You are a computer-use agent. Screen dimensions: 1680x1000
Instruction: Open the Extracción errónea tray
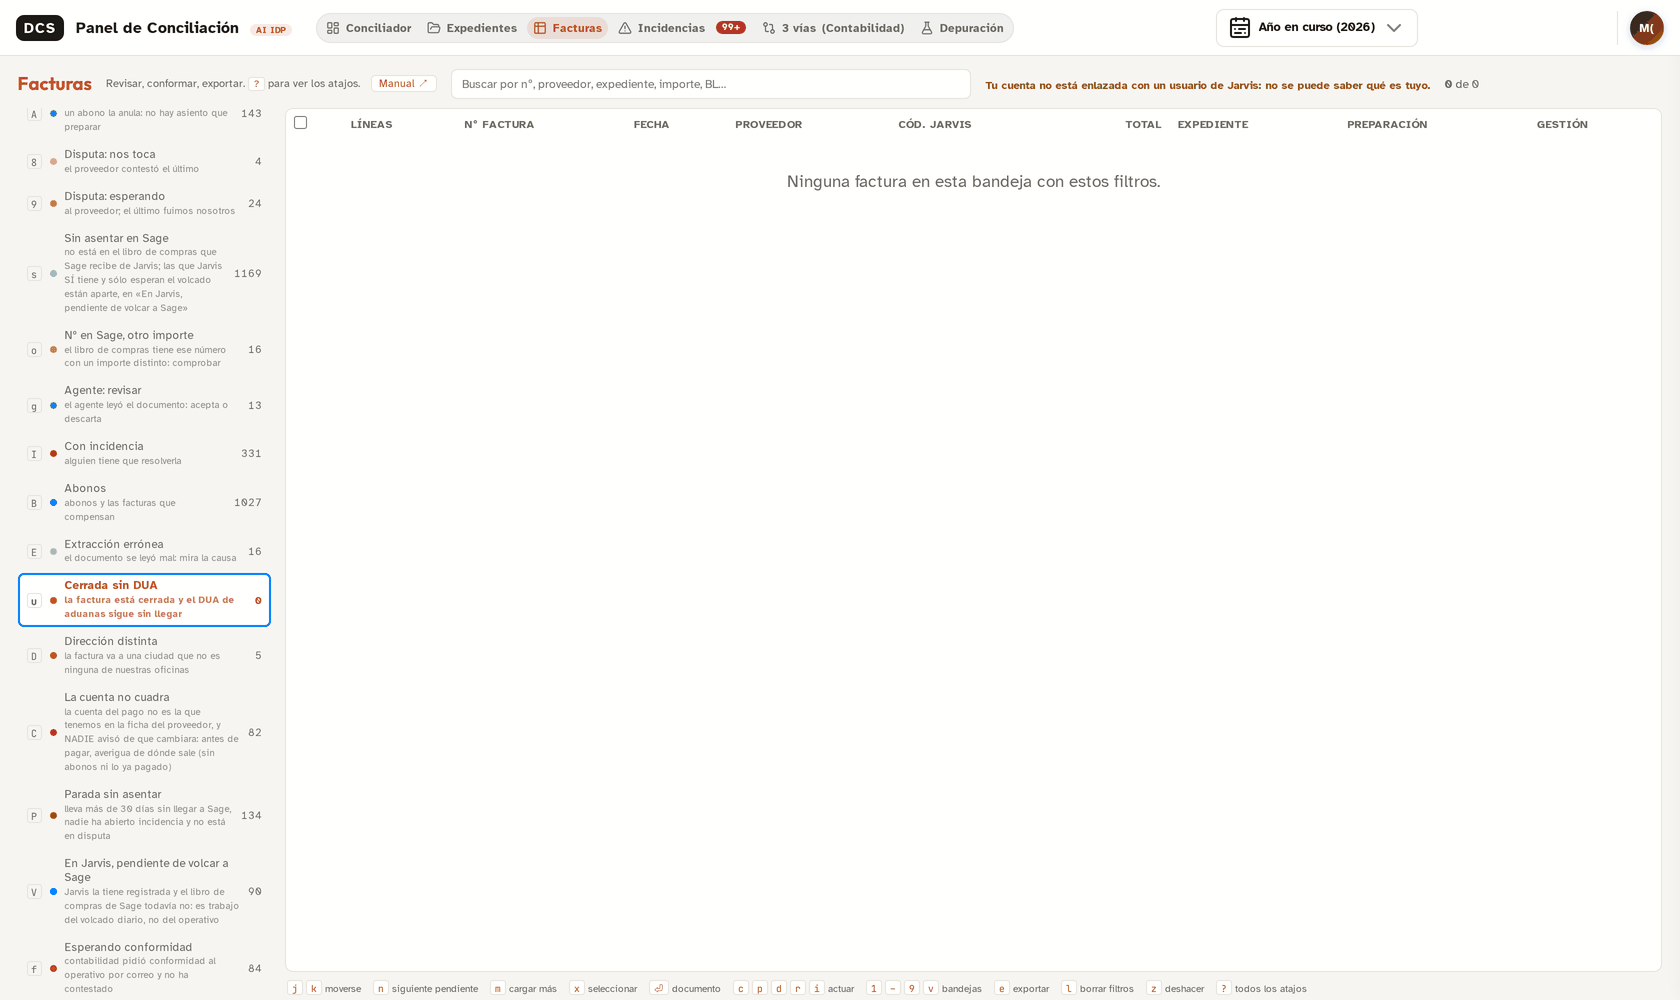(144, 551)
